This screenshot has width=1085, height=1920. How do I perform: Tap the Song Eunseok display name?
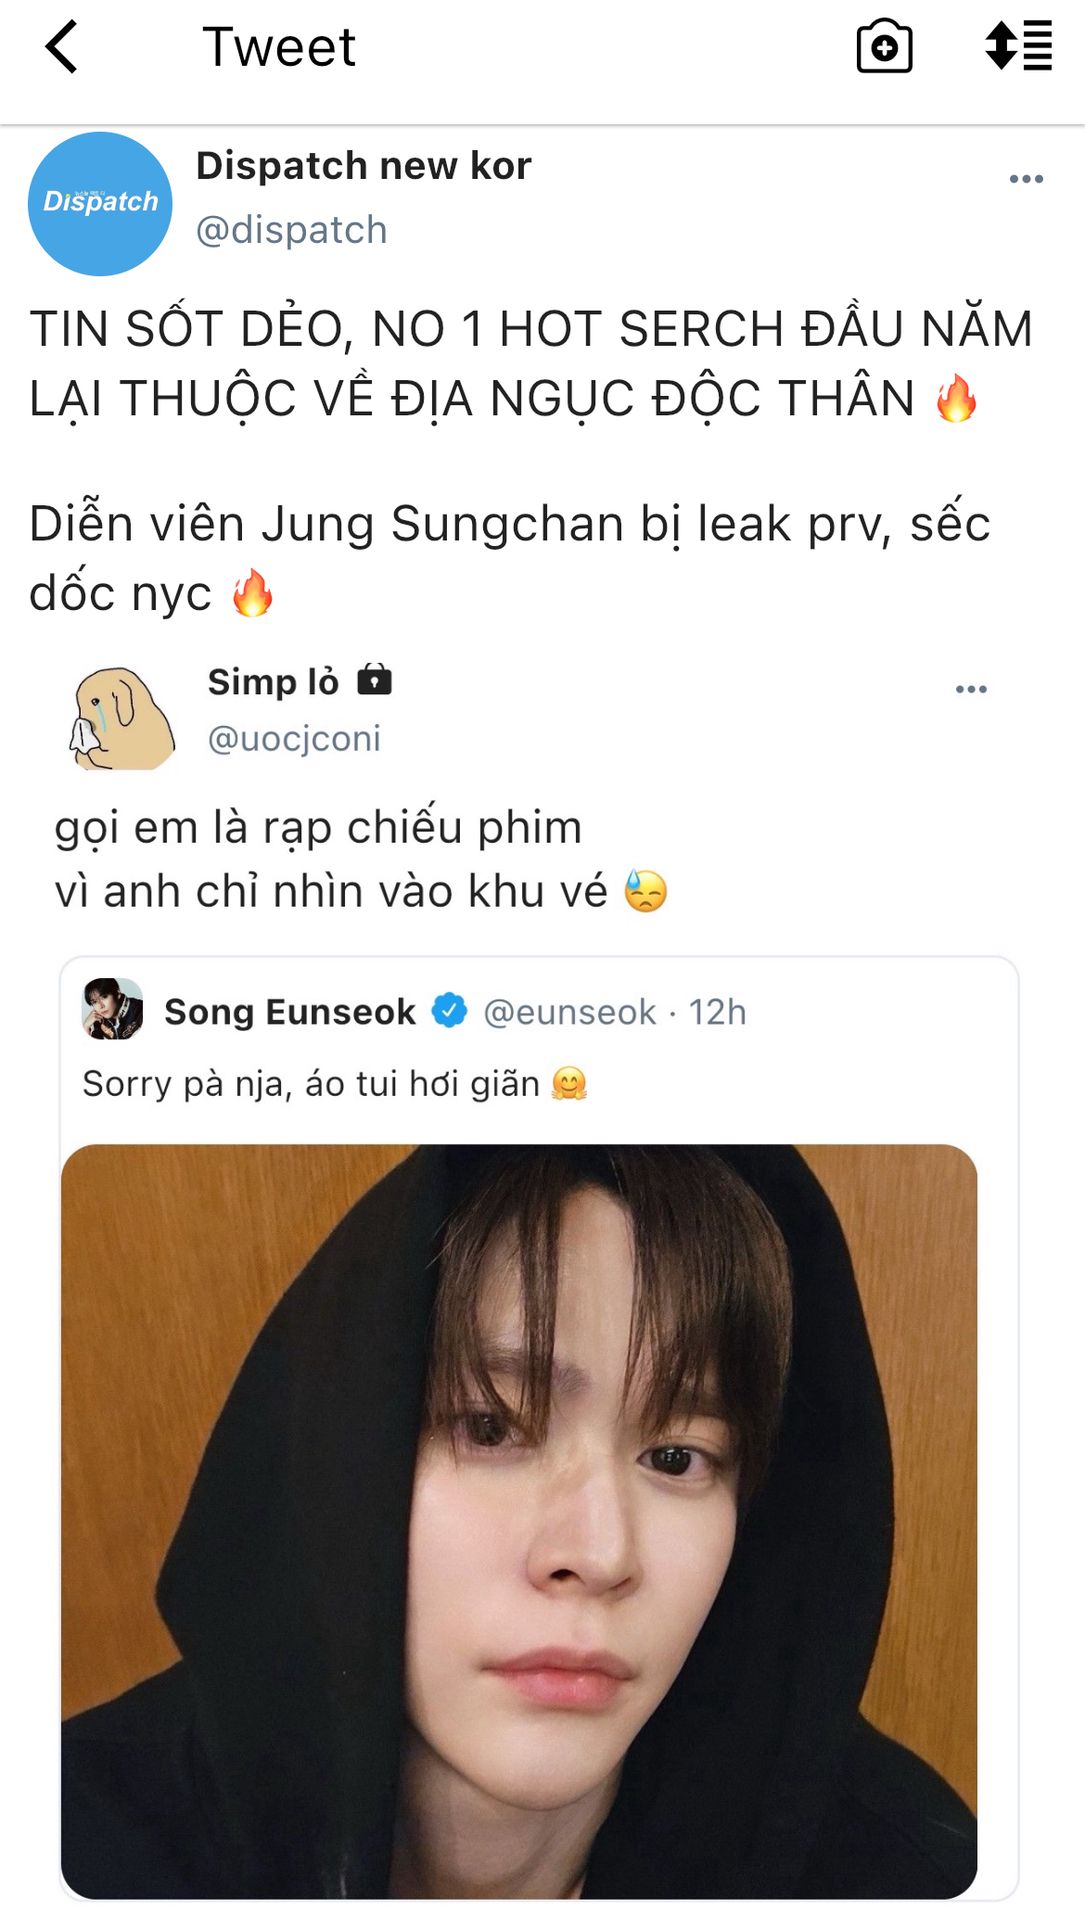coord(290,1012)
